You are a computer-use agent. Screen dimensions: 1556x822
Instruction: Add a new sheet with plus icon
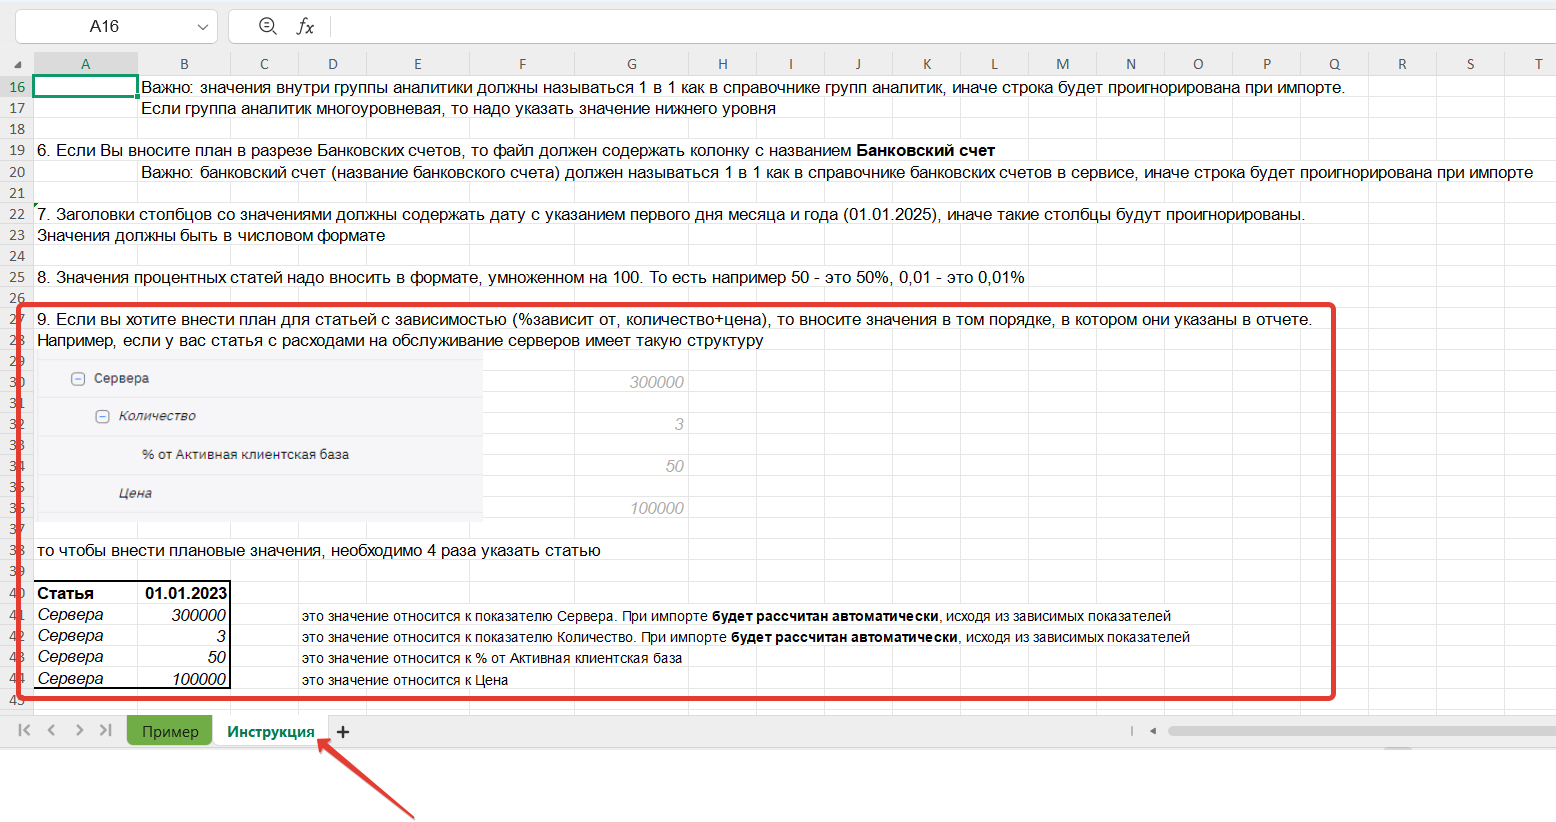click(x=343, y=732)
